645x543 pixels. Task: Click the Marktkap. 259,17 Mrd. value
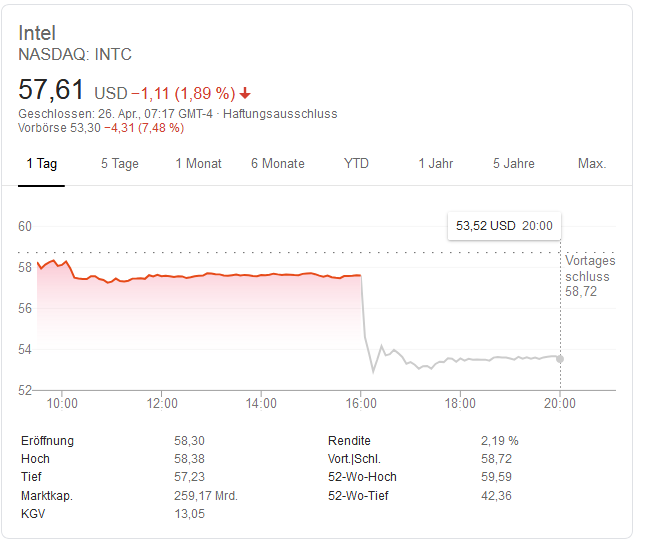206,496
